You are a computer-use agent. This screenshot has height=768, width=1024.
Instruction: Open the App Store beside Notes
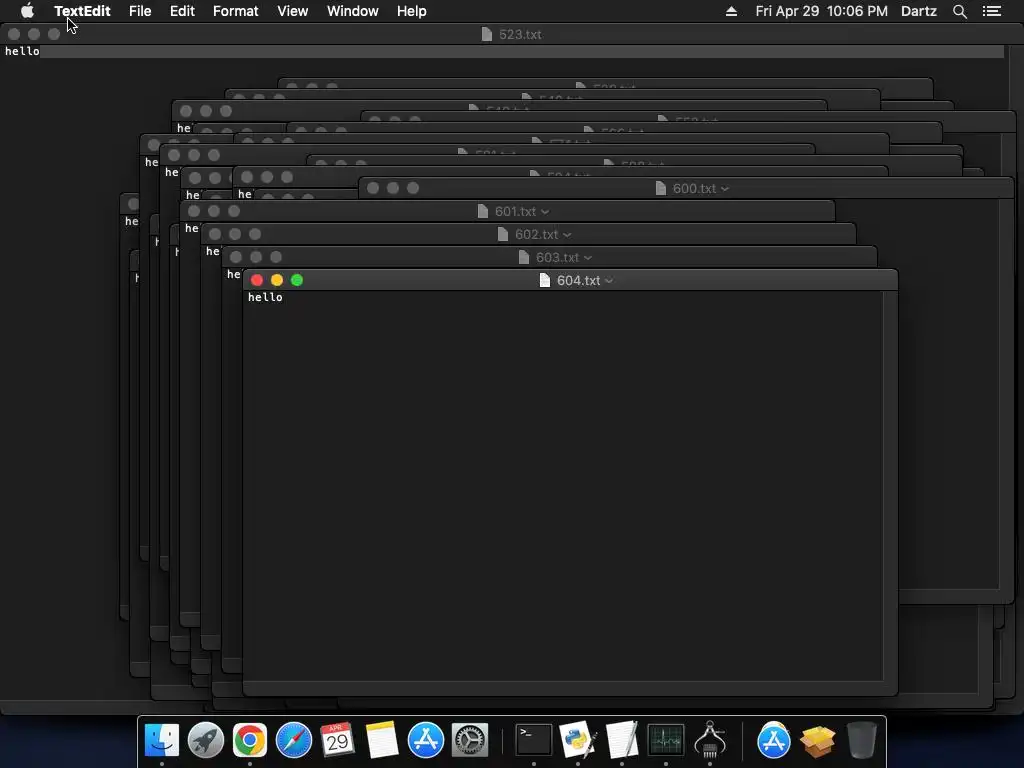coord(426,740)
